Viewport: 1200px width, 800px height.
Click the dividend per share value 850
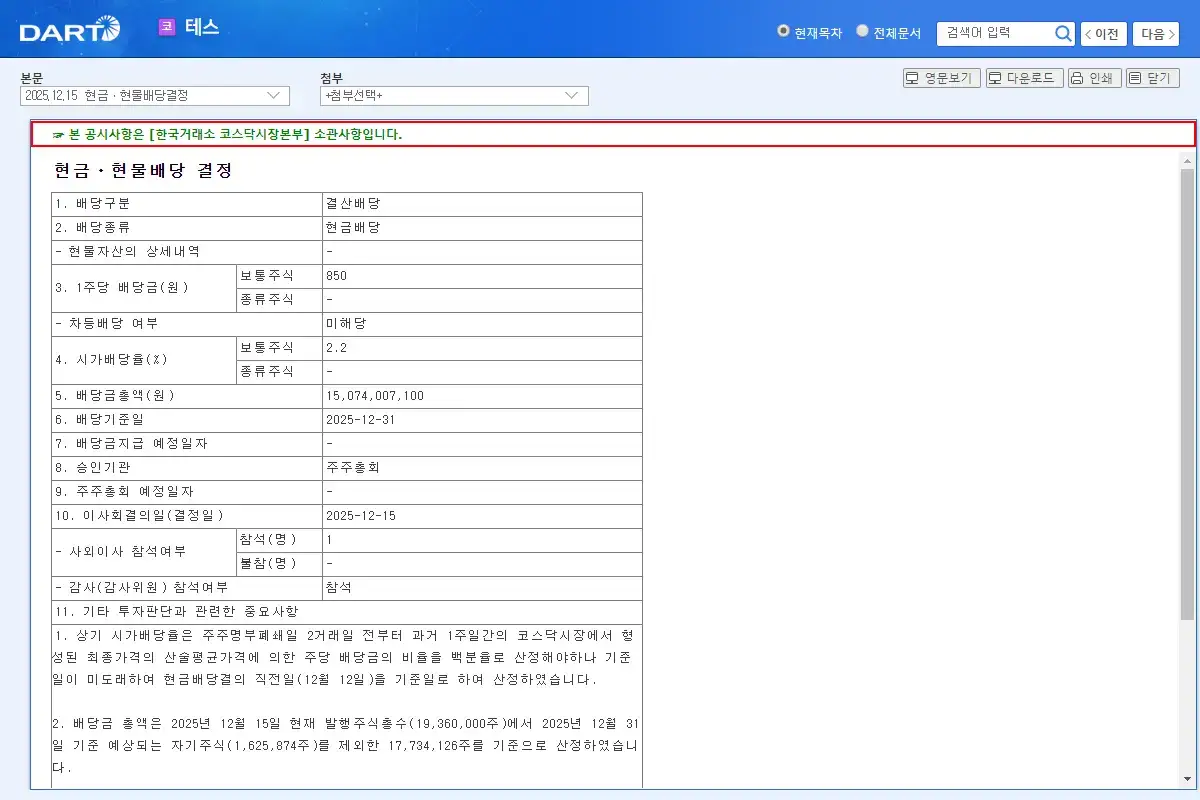tap(336, 276)
